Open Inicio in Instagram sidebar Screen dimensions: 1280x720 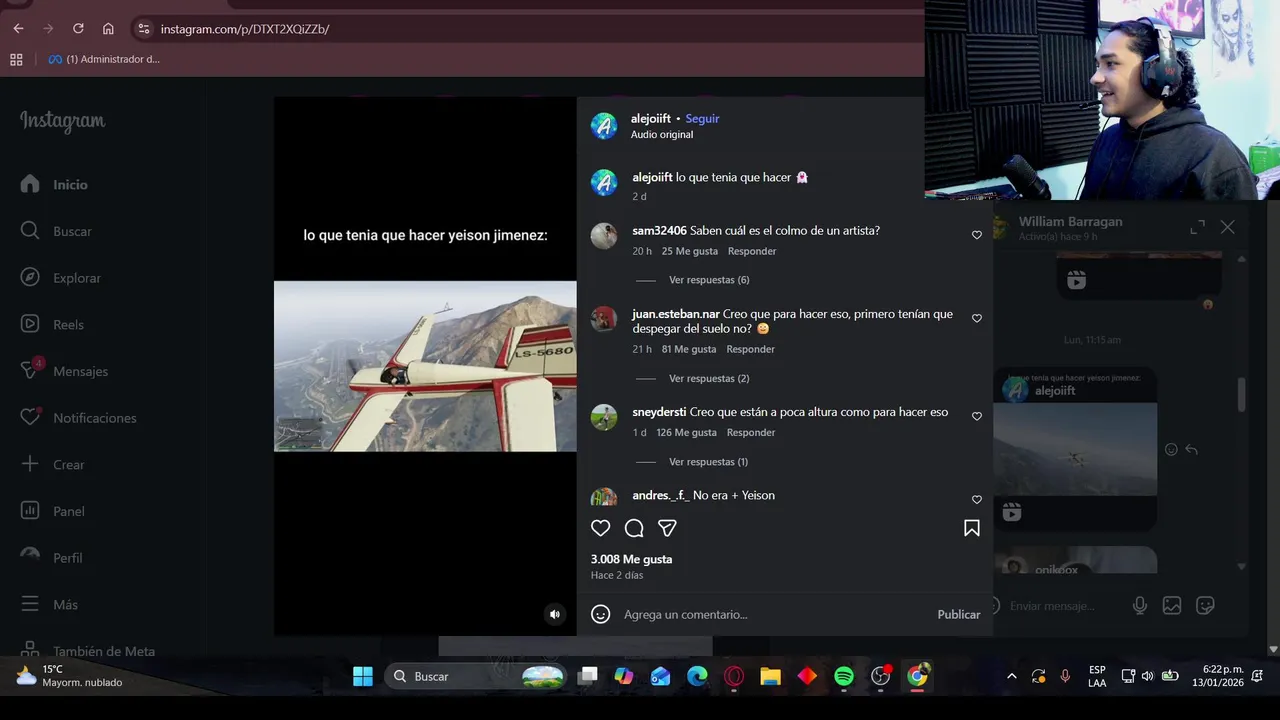(55, 184)
